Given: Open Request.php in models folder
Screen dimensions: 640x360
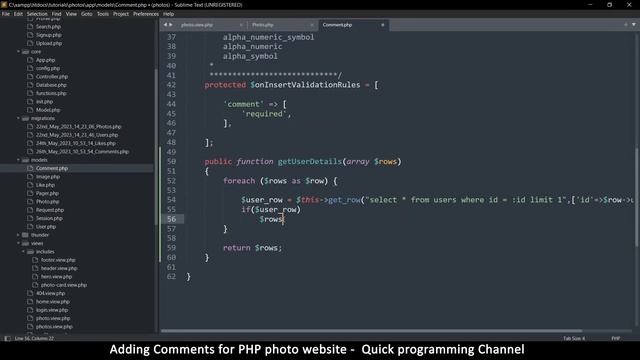Looking at the screenshot, I should 50,210.
